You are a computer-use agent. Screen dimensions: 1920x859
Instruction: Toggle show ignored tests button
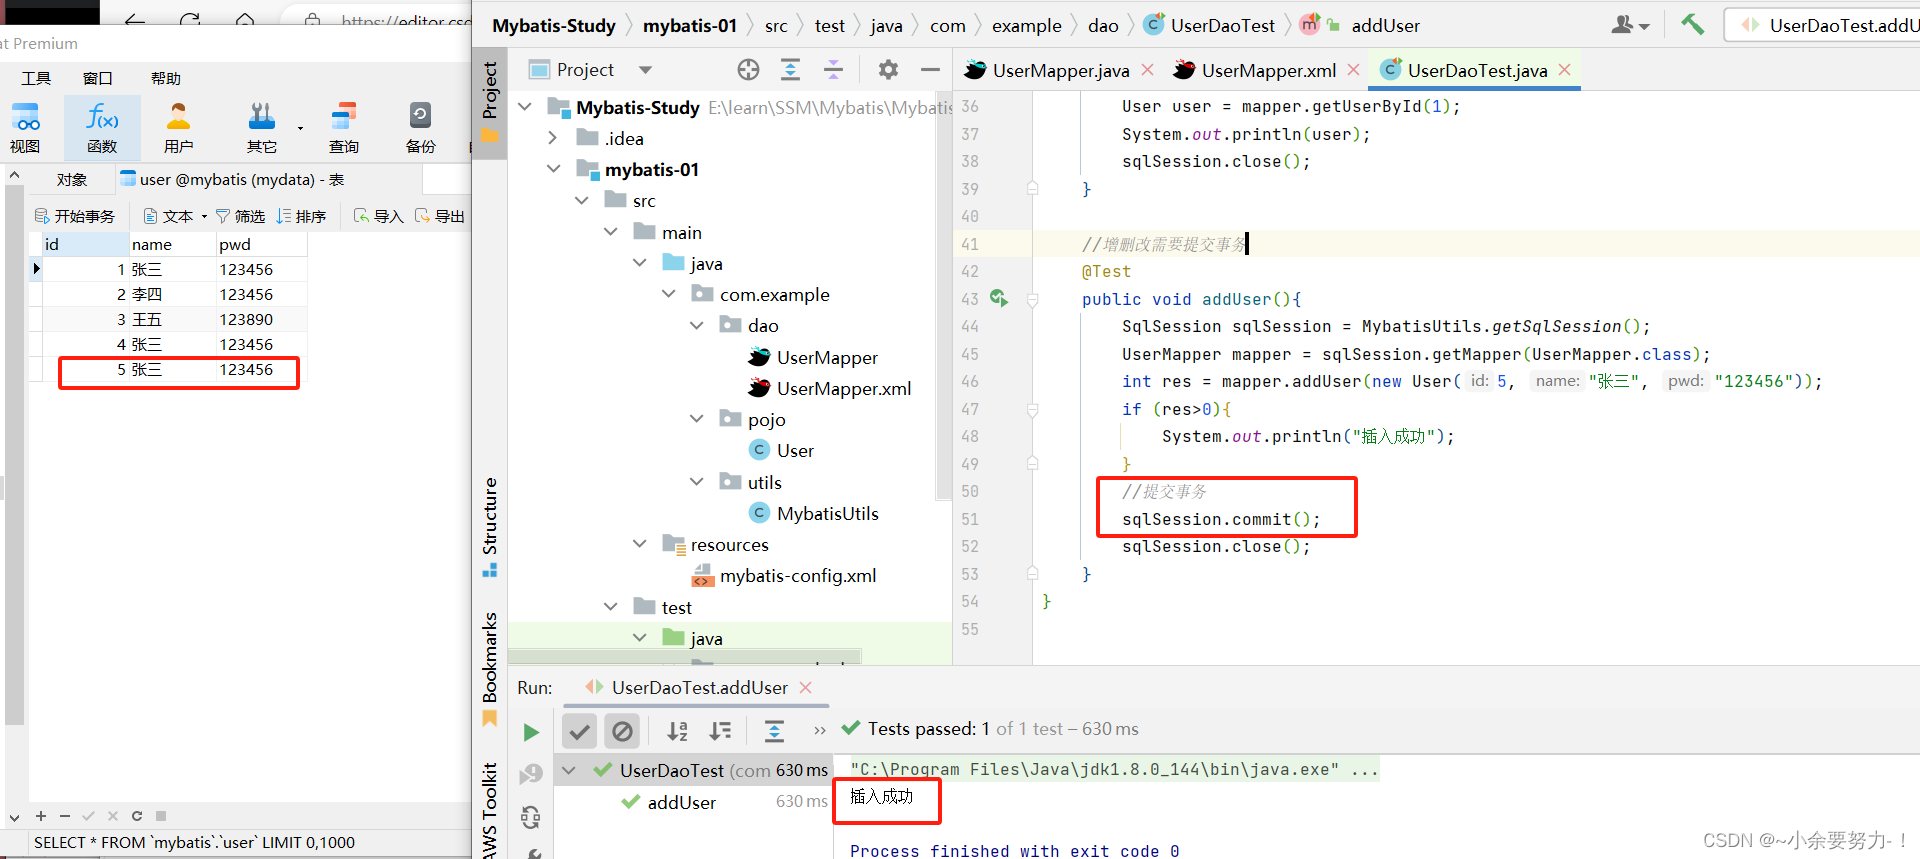(622, 731)
